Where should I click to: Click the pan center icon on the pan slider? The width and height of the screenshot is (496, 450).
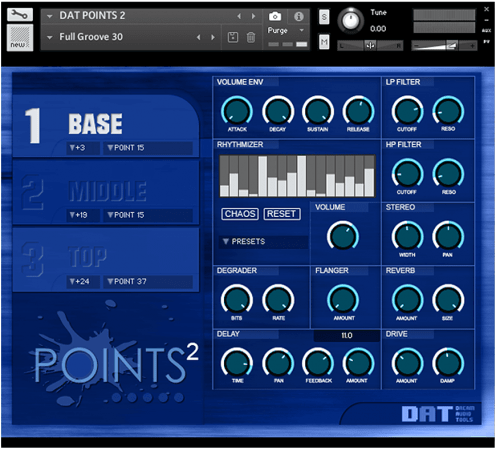(370, 46)
